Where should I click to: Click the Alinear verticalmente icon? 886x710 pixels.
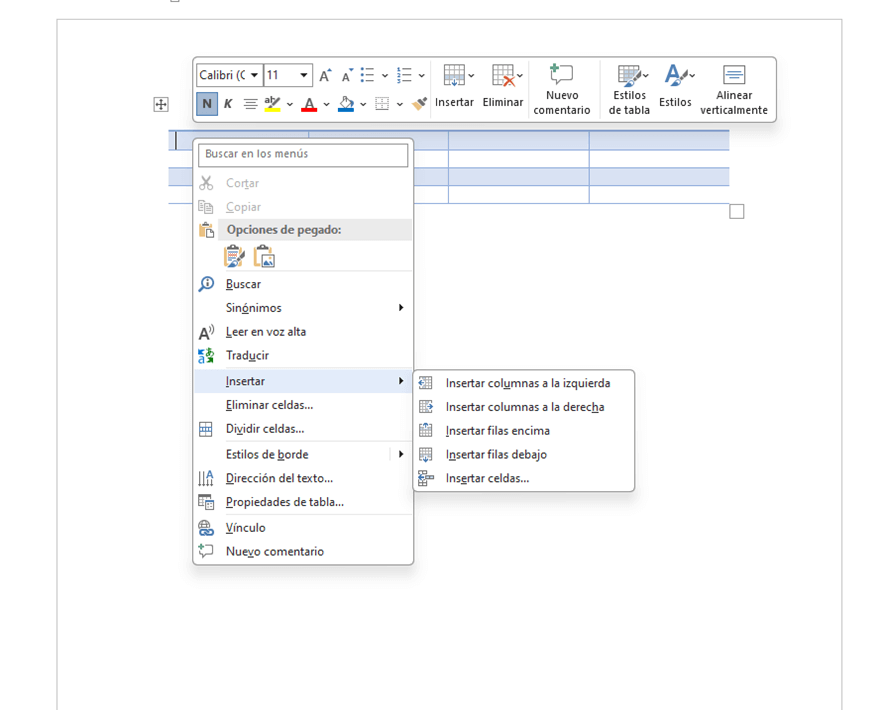tap(733, 76)
